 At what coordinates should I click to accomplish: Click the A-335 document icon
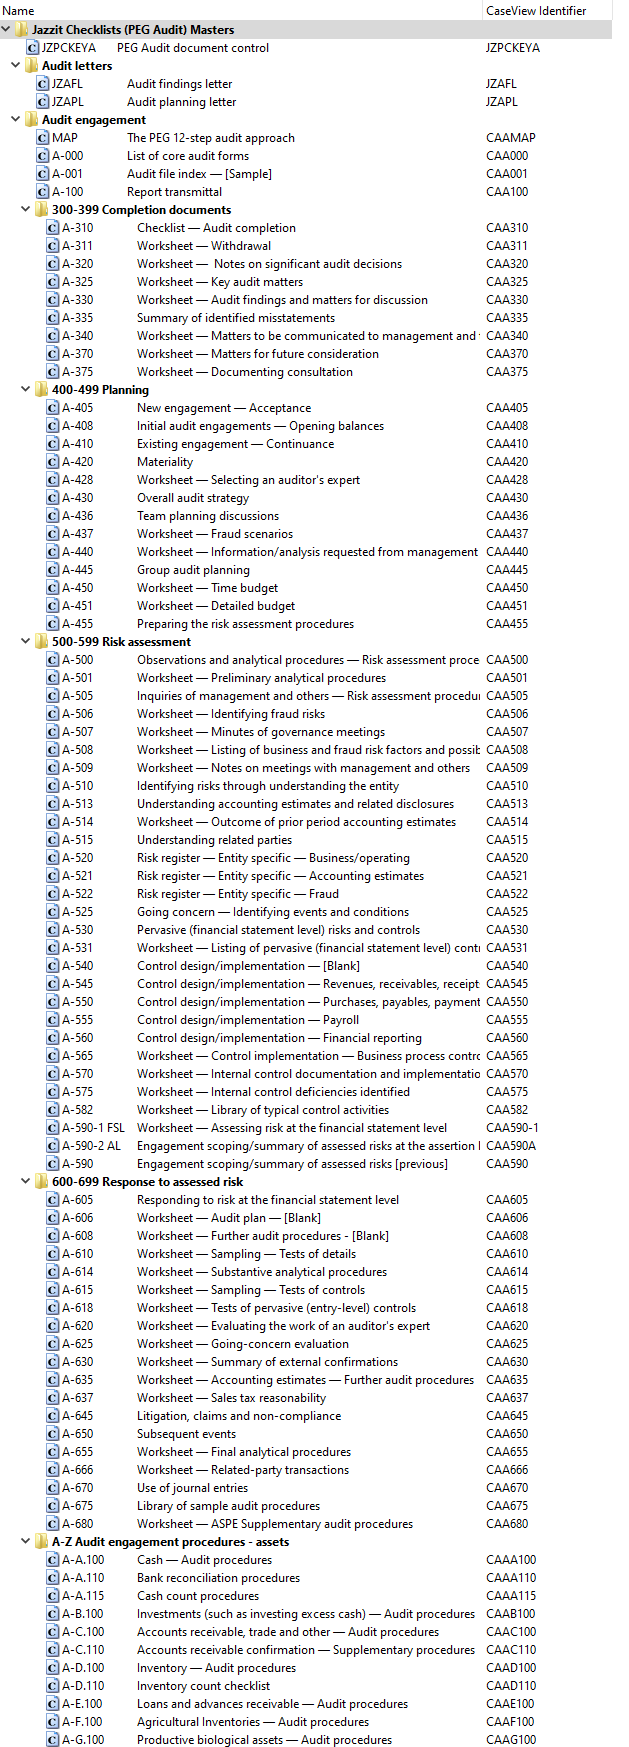pos(53,318)
